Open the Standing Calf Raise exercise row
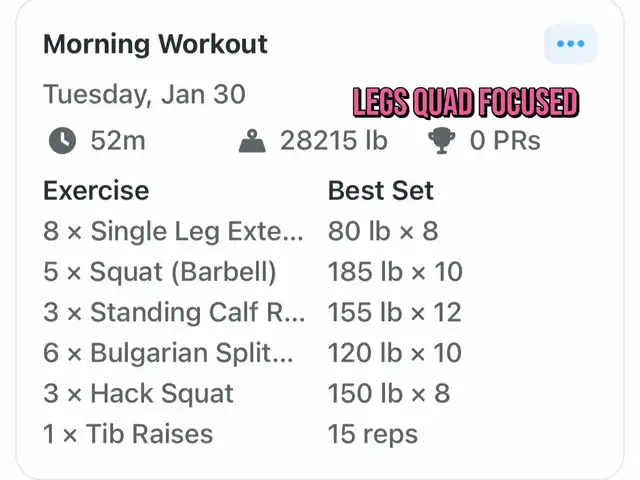Screen dimensions: 640x480 pos(252,312)
